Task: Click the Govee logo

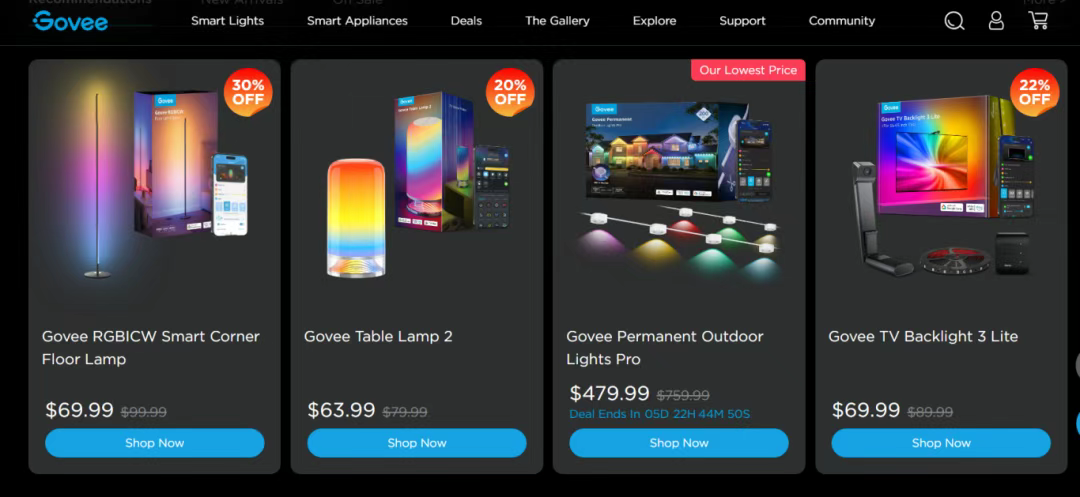Action: (x=70, y=21)
